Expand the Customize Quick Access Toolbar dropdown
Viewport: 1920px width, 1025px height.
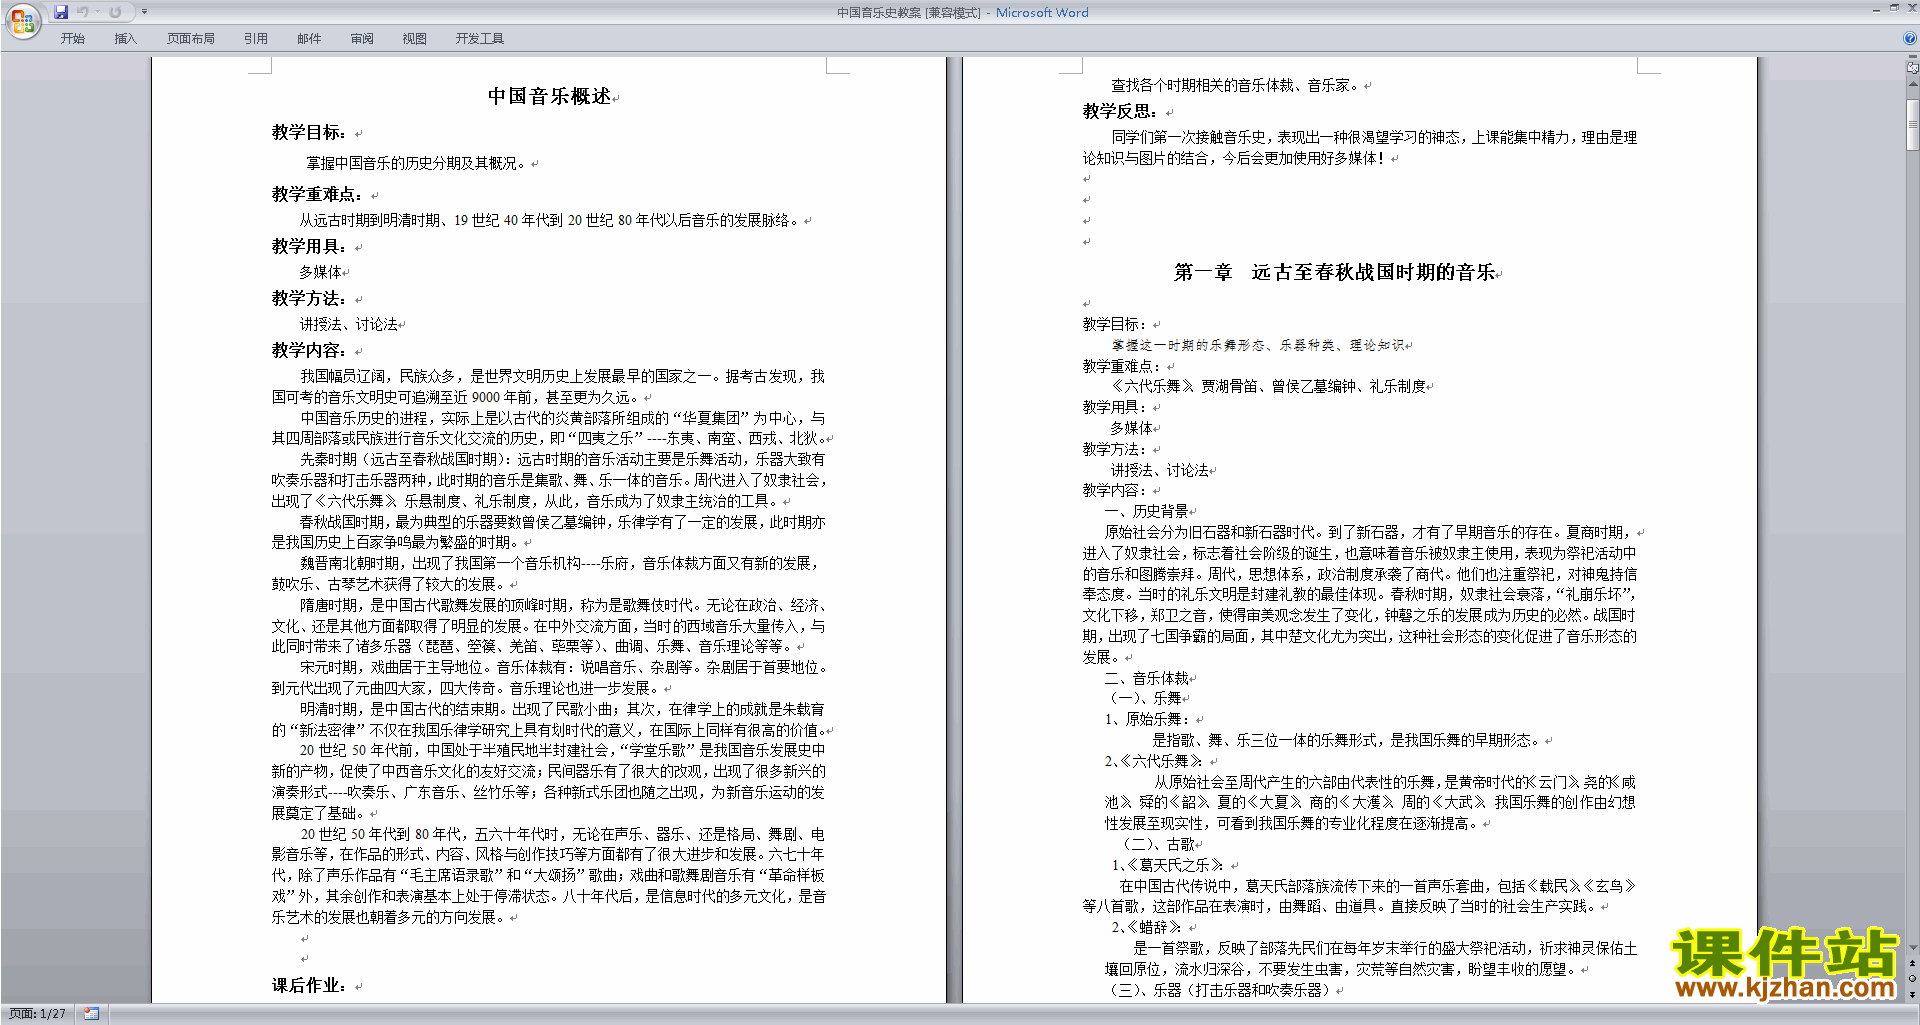click(144, 12)
